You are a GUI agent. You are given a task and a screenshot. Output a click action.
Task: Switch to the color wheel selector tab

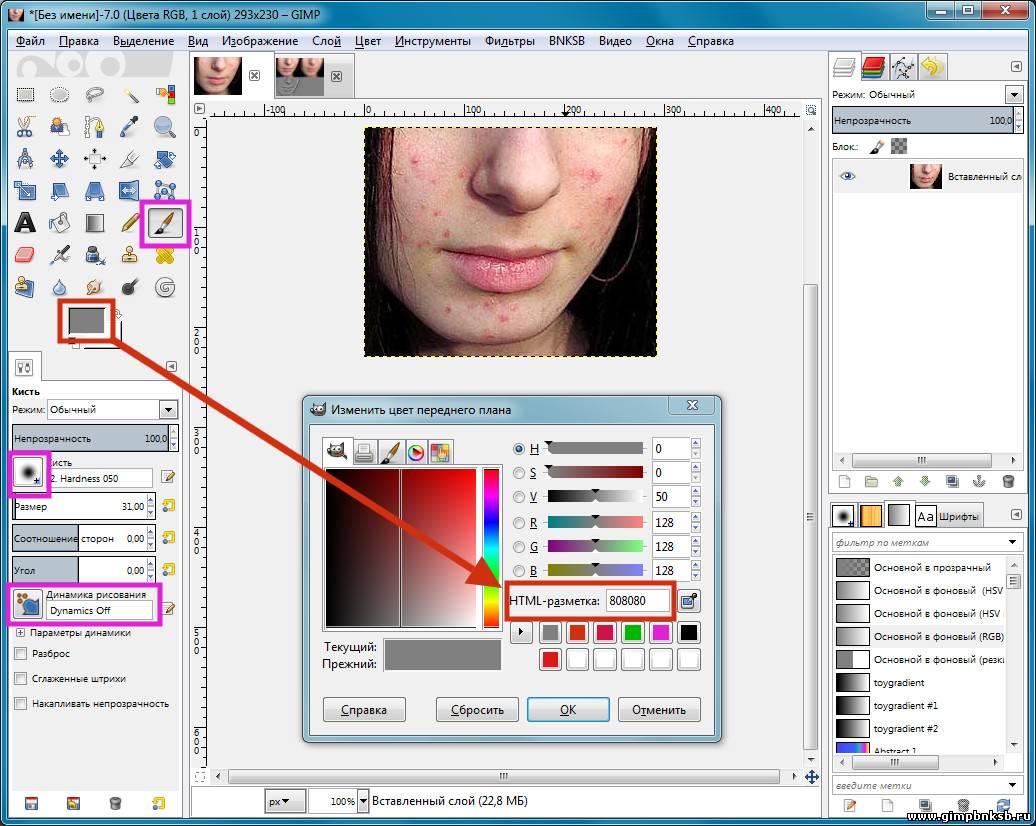(416, 452)
